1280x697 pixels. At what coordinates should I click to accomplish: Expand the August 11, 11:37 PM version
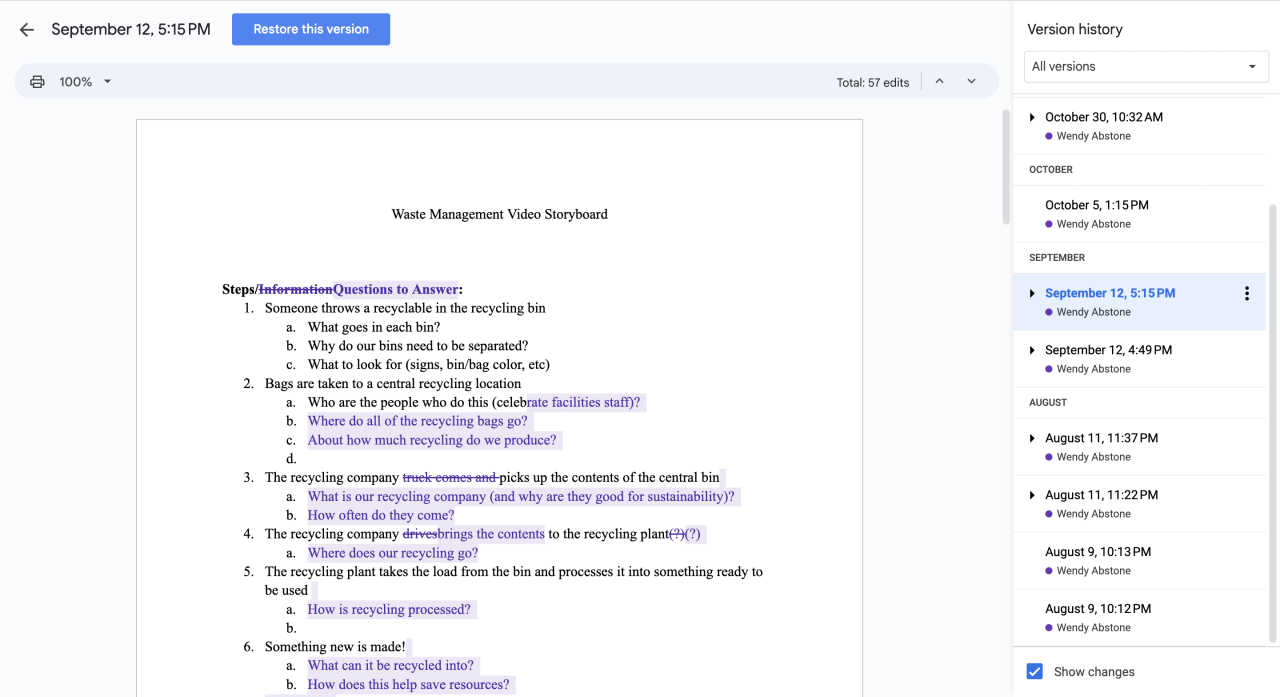click(x=1032, y=438)
